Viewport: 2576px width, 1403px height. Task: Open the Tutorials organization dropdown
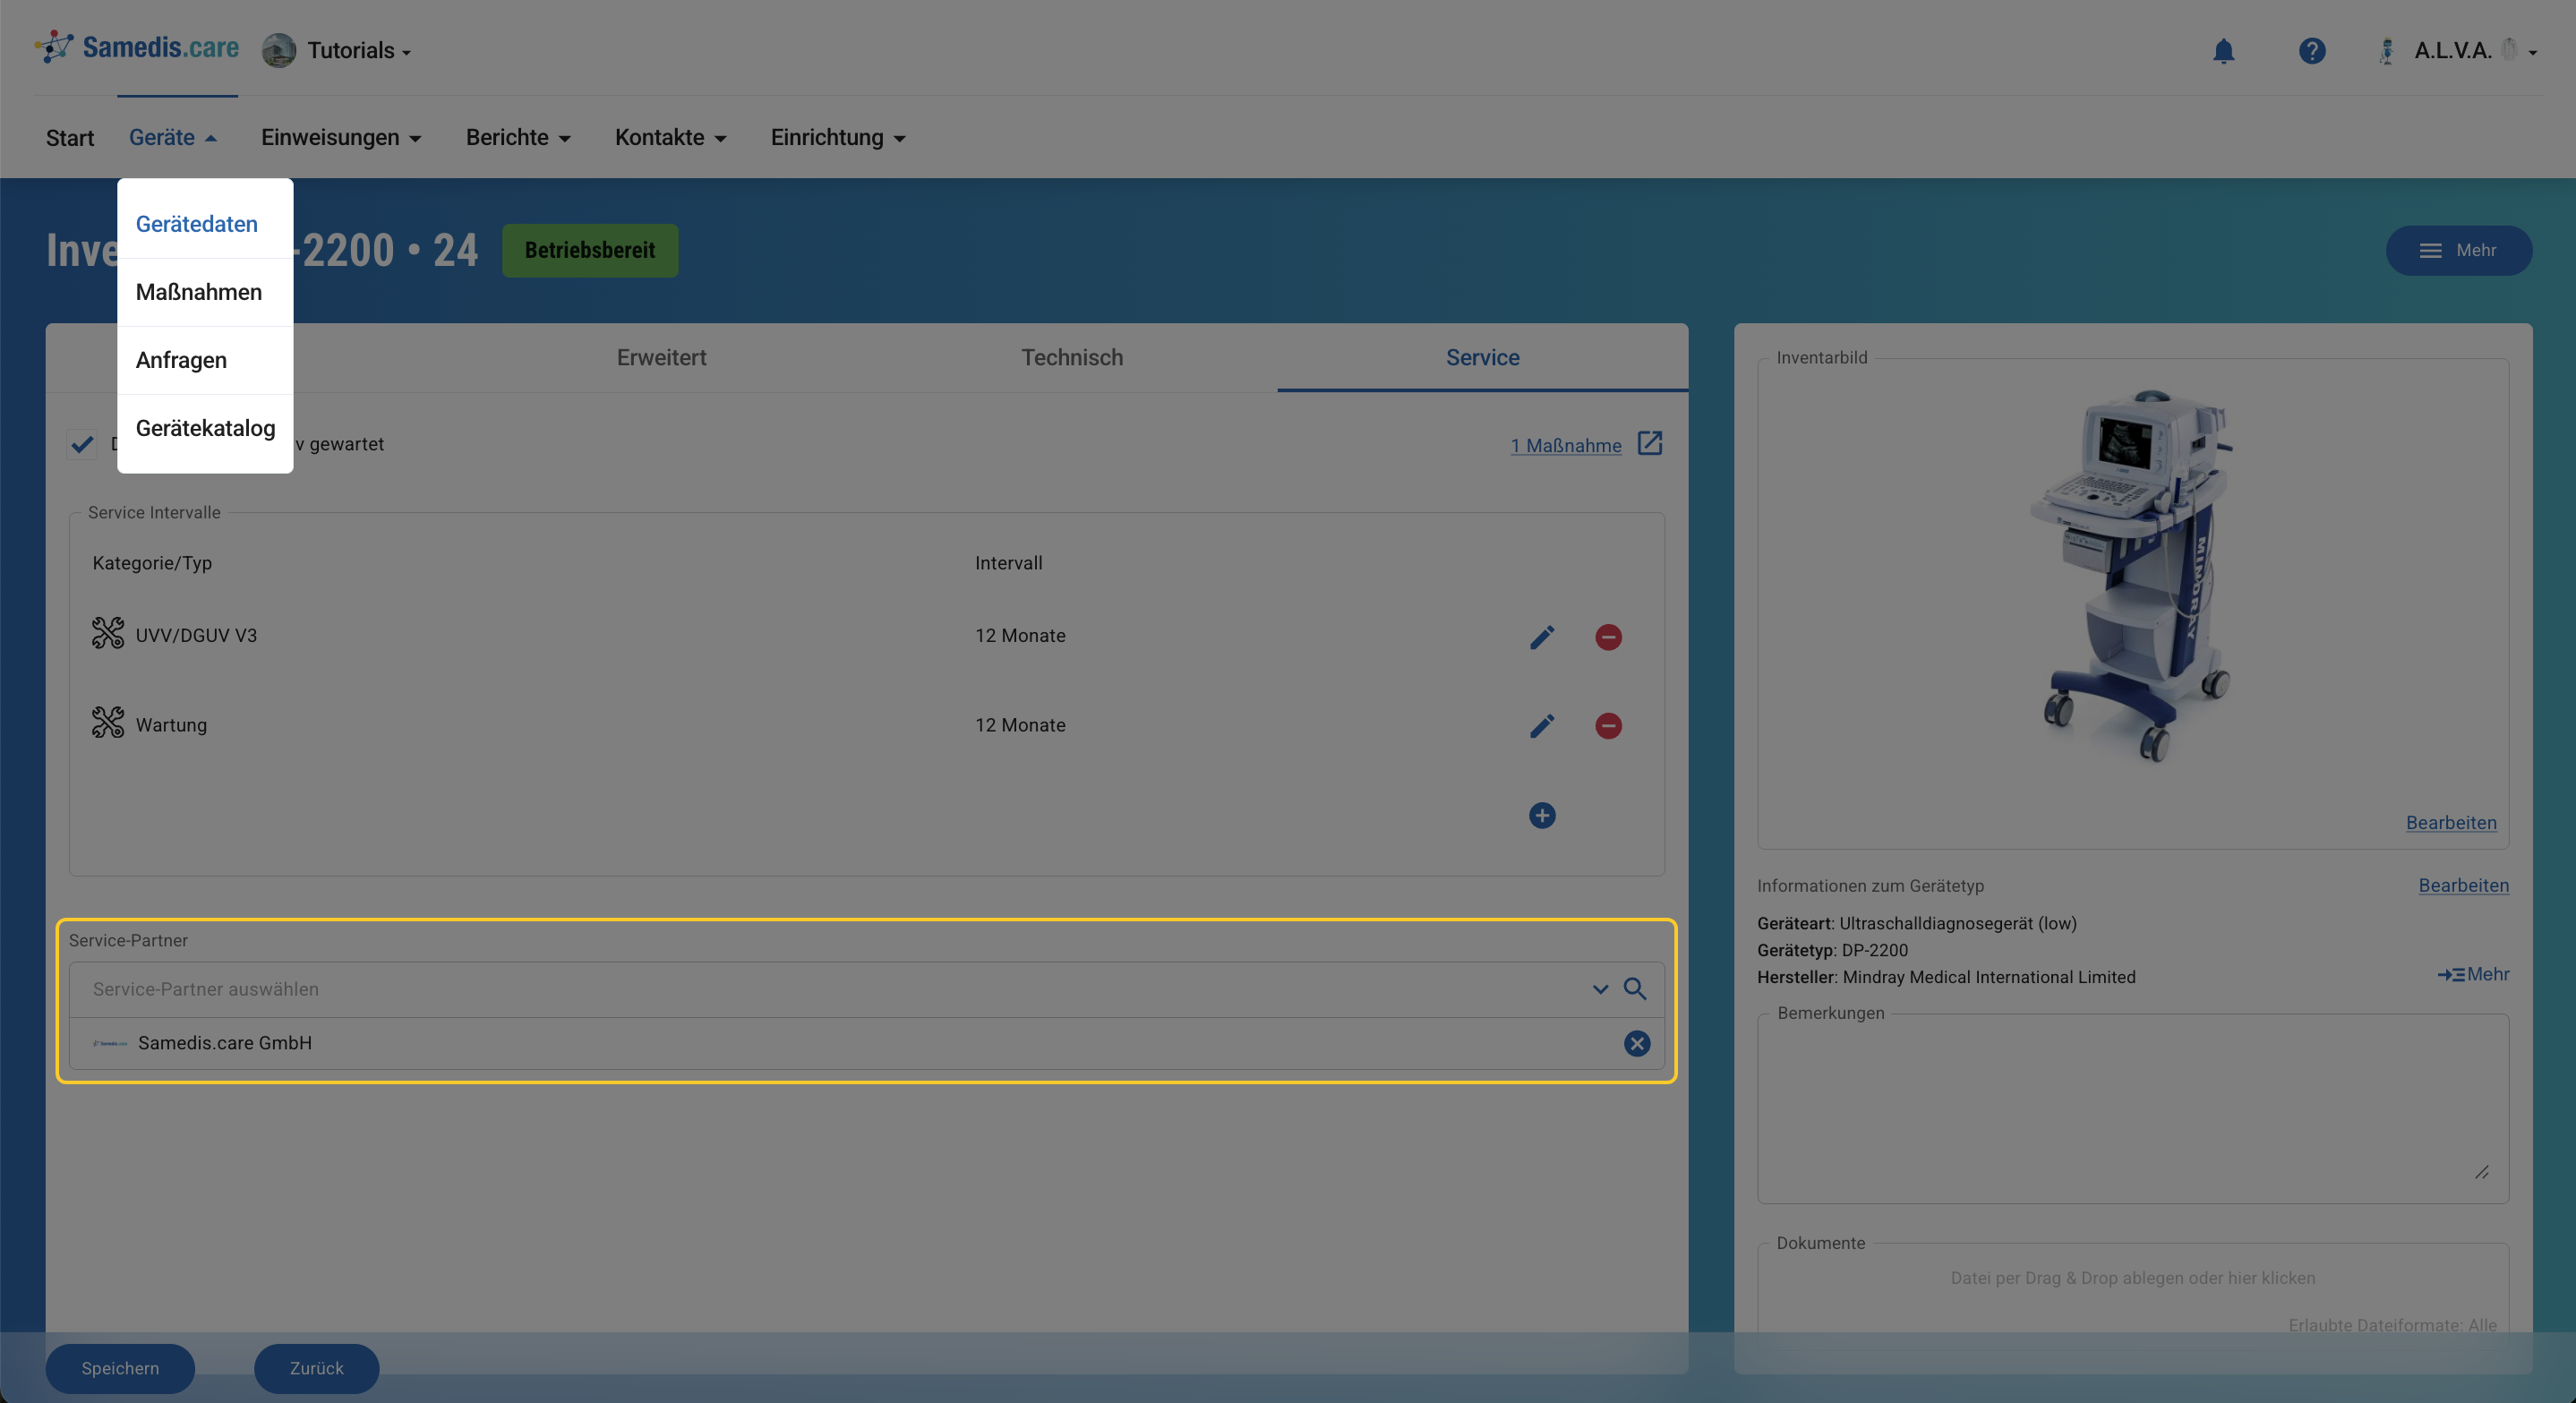click(356, 51)
